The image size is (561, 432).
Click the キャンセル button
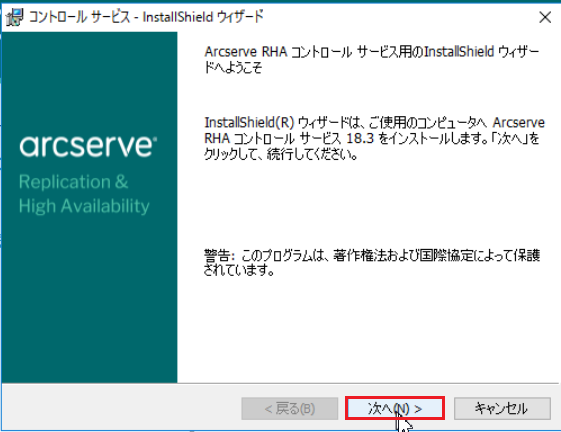502,408
